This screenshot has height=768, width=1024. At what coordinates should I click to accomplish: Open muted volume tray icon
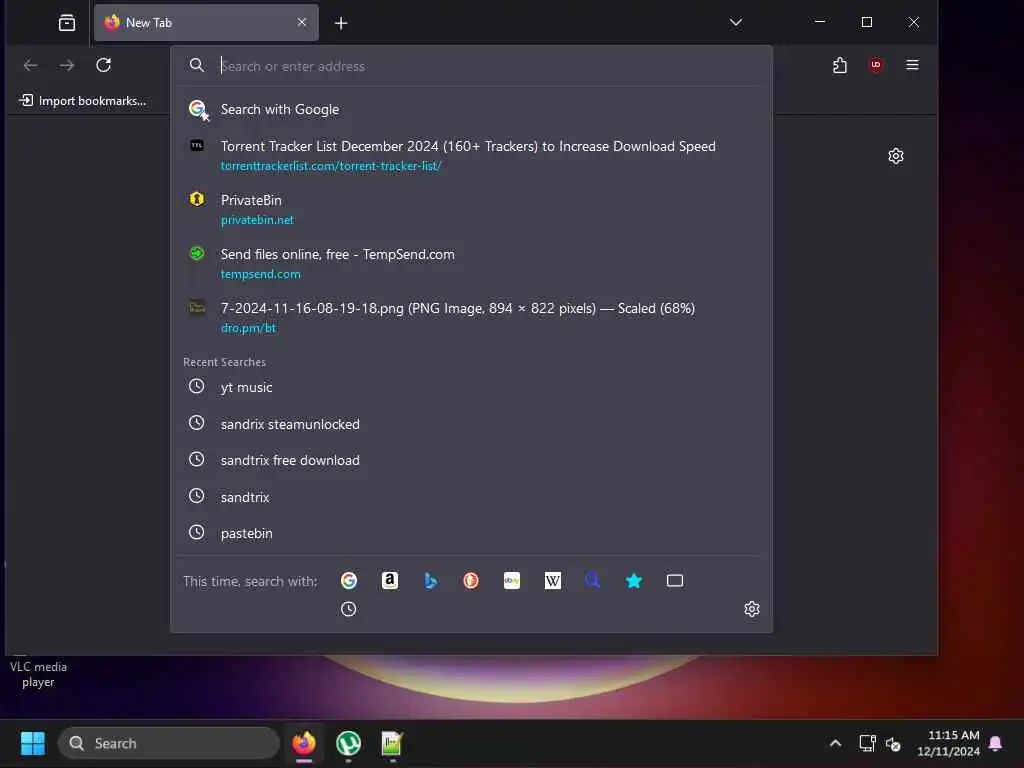(x=893, y=743)
